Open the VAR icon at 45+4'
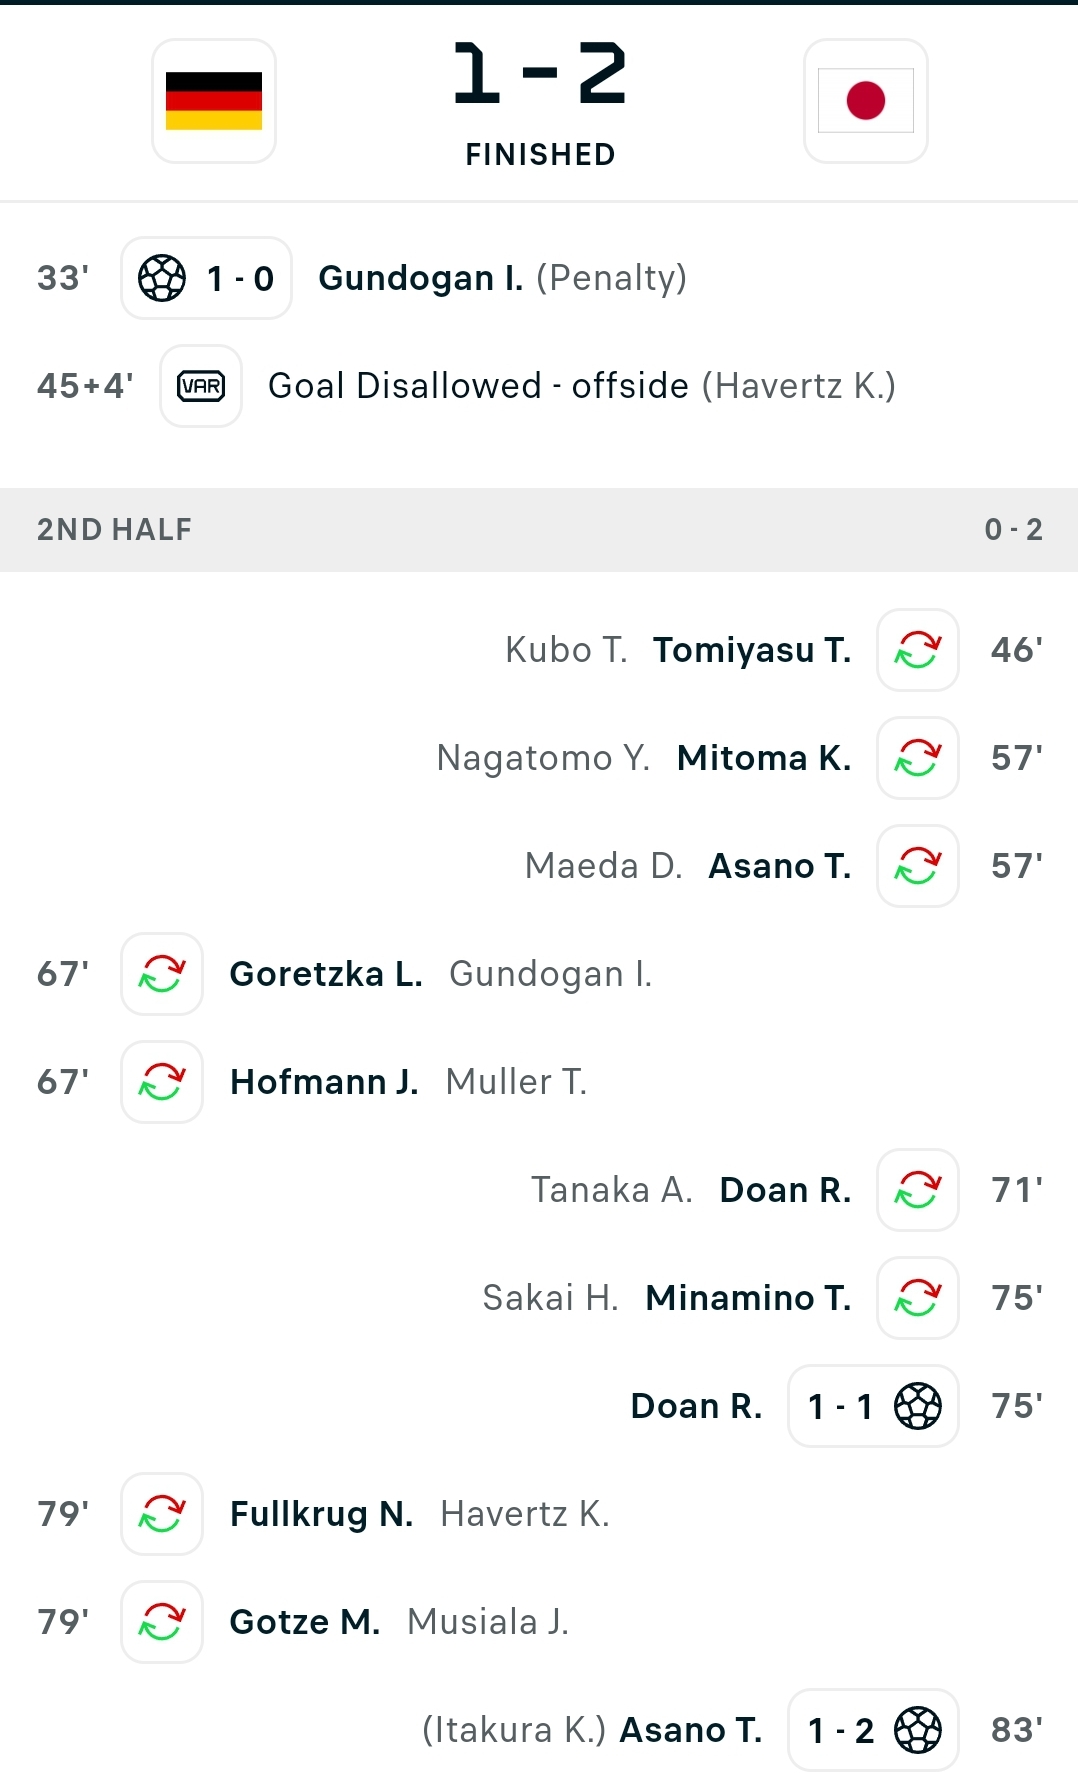 (x=201, y=386)
